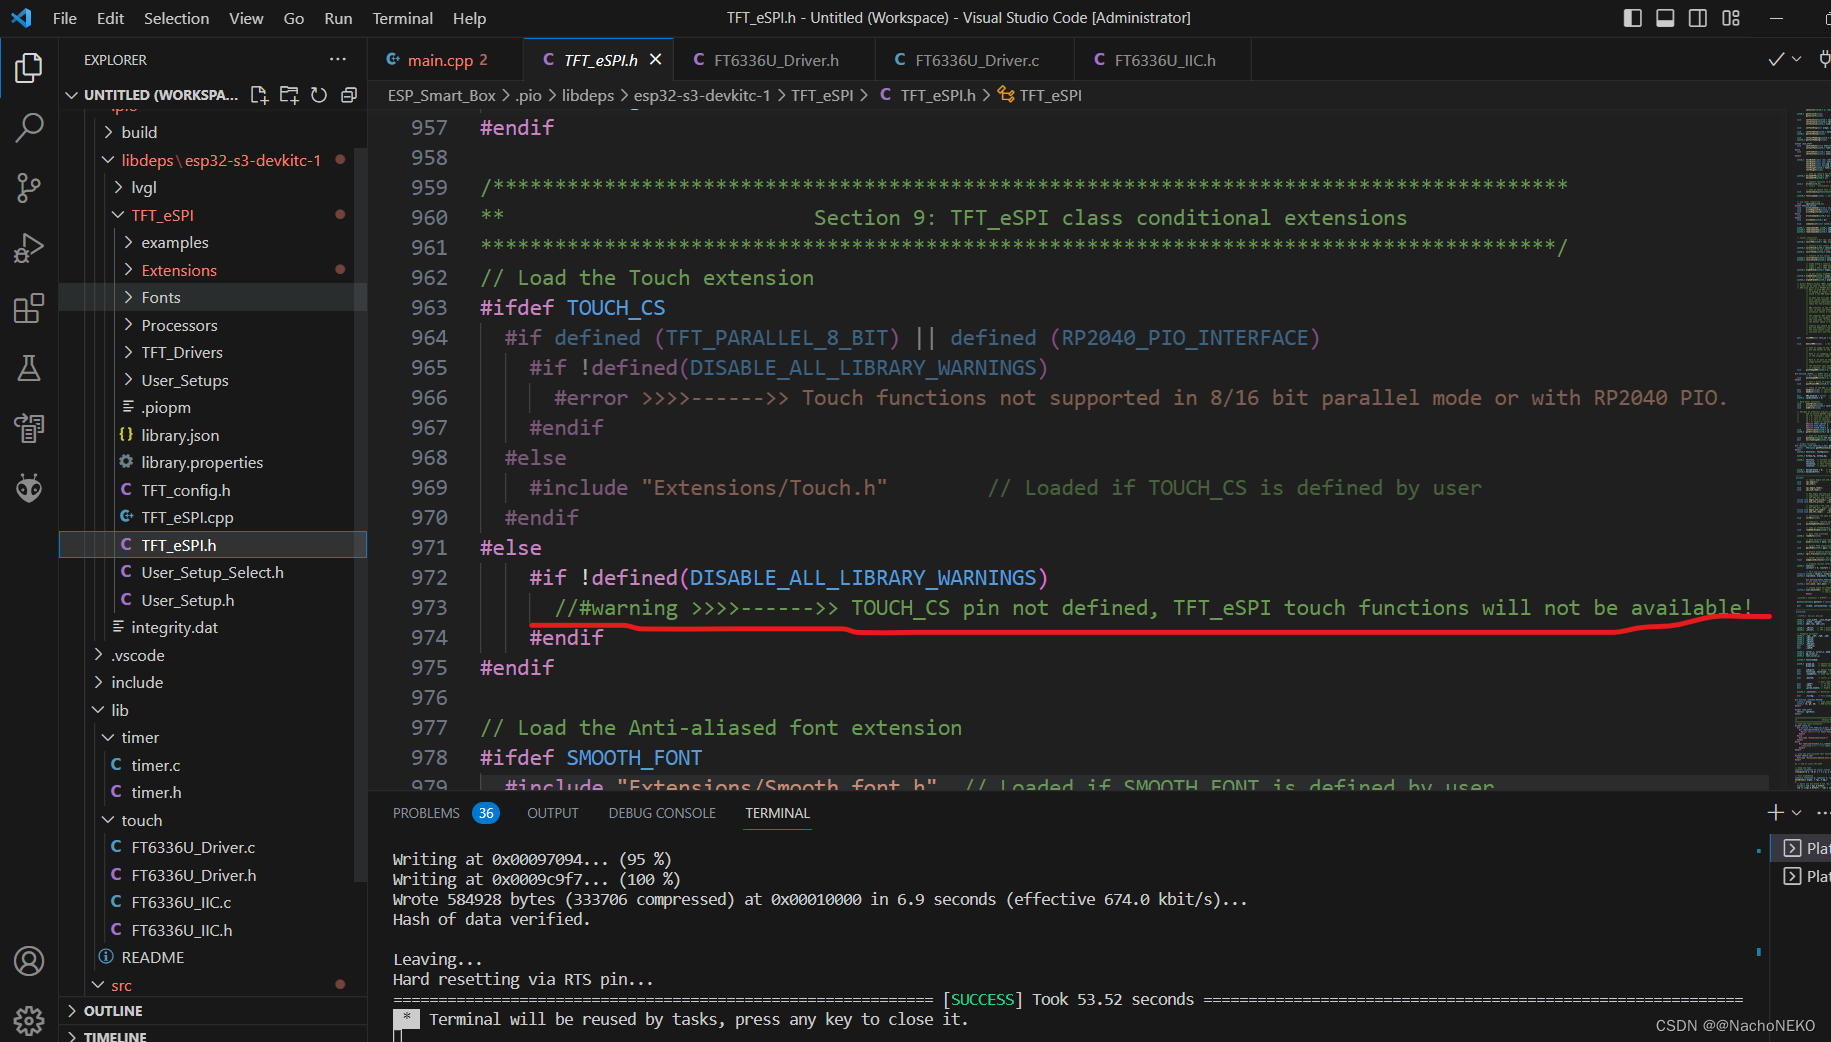Open the PlatformIO alien head icon
1831x1042 pixels.
pos(29,488)
